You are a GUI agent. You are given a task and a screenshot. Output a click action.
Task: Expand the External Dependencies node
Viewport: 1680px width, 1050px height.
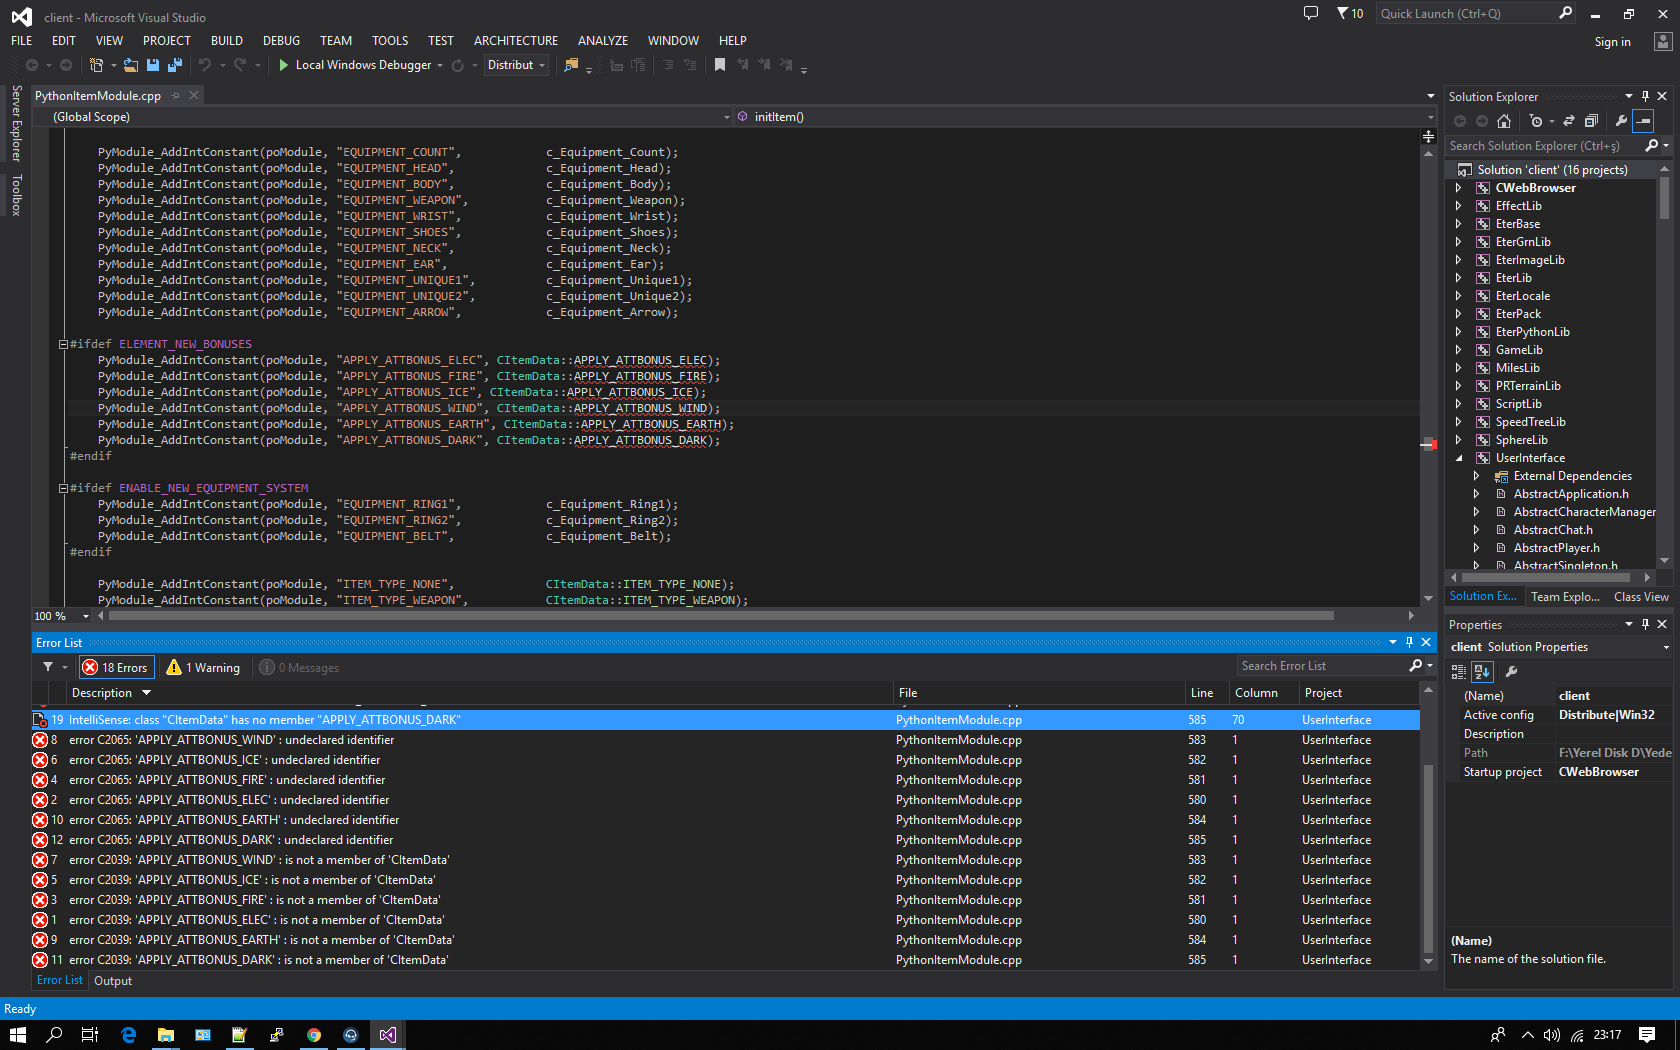pos(1477,476)
